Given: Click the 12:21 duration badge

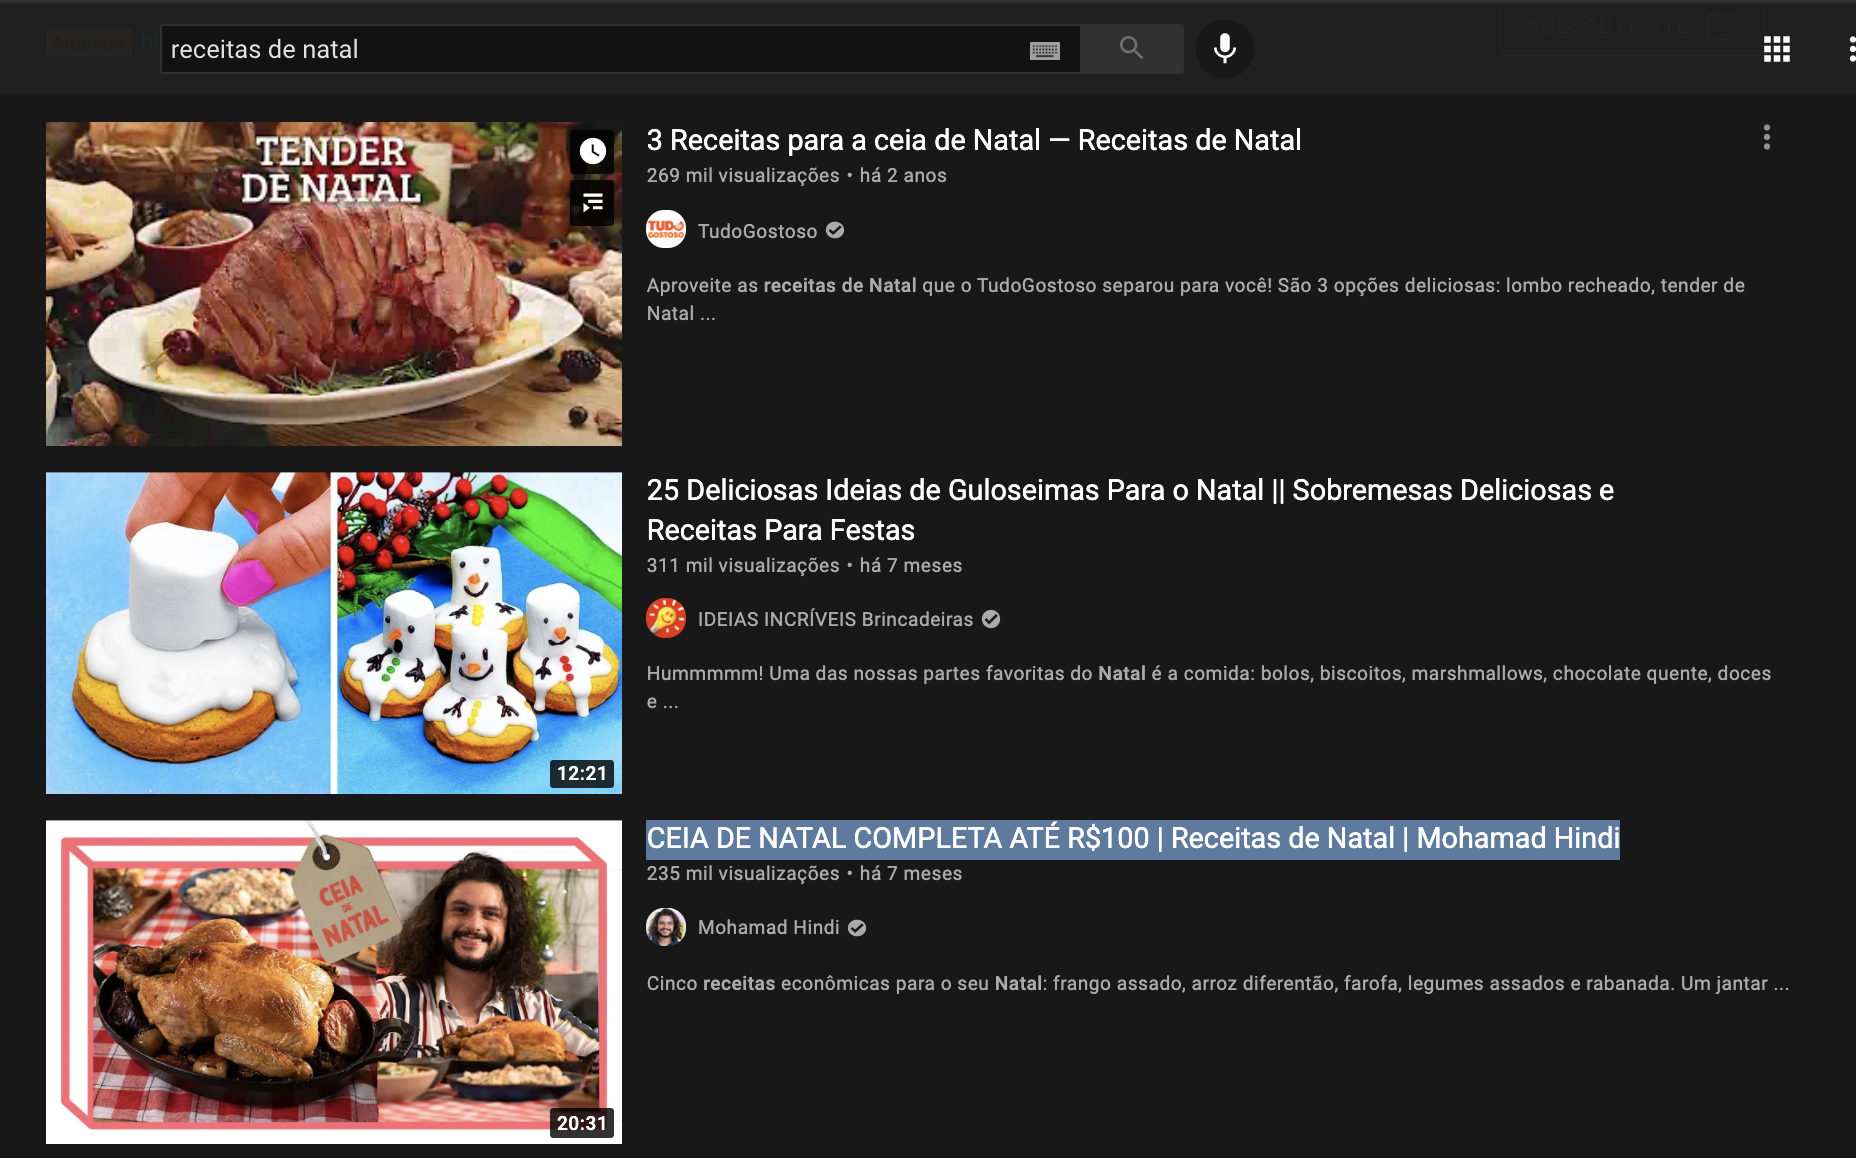Looking at the screenshot, I should coord(581,772).
